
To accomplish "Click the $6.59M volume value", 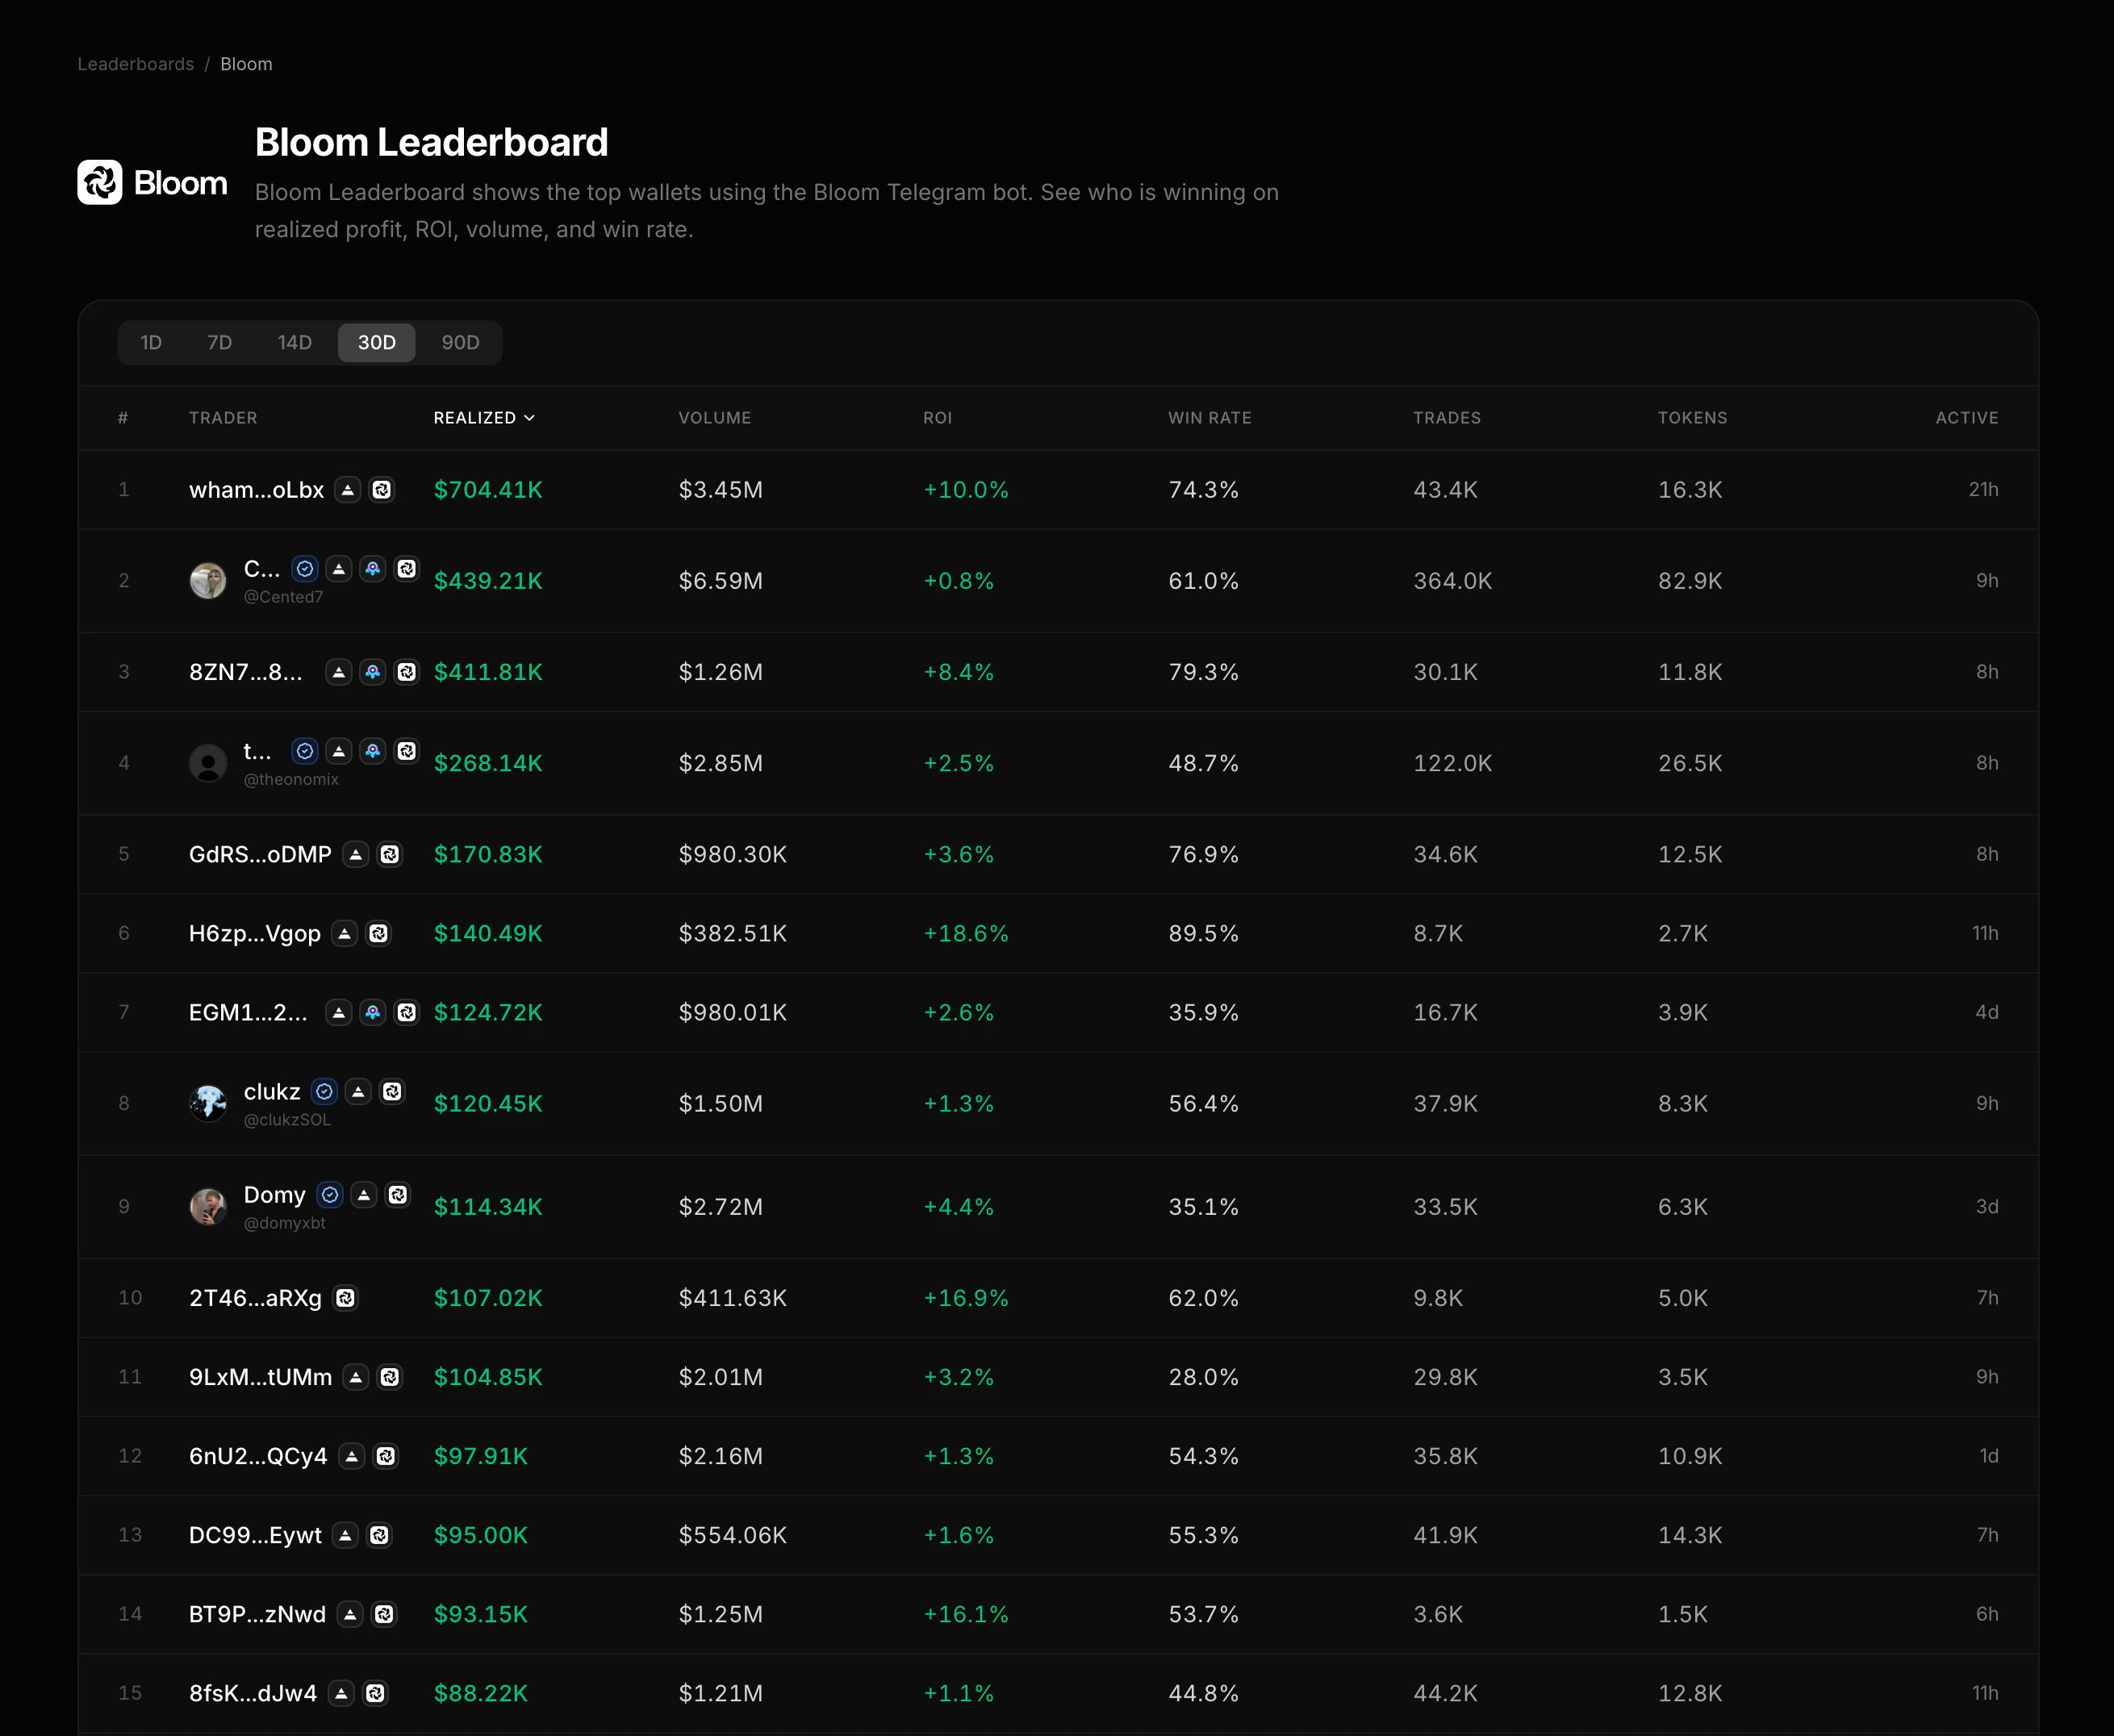I will pyautogui.click(x=721, y=581).
